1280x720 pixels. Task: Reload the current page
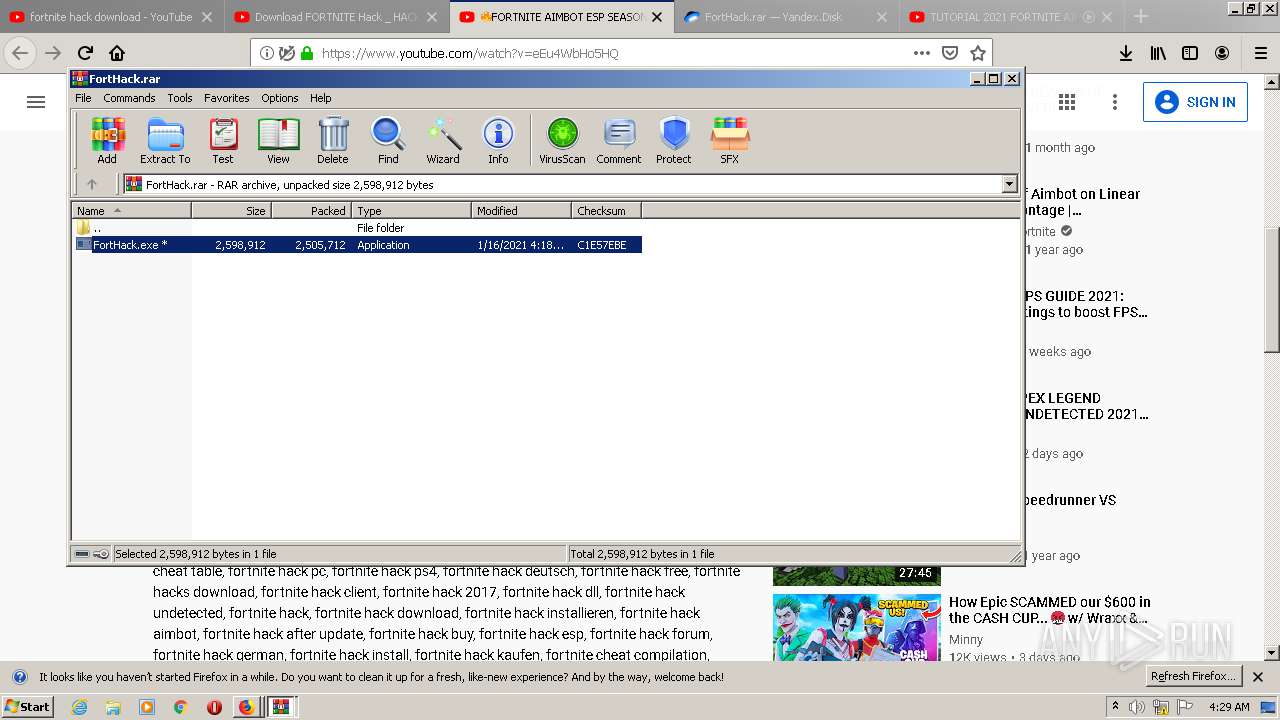pos(85,53)
